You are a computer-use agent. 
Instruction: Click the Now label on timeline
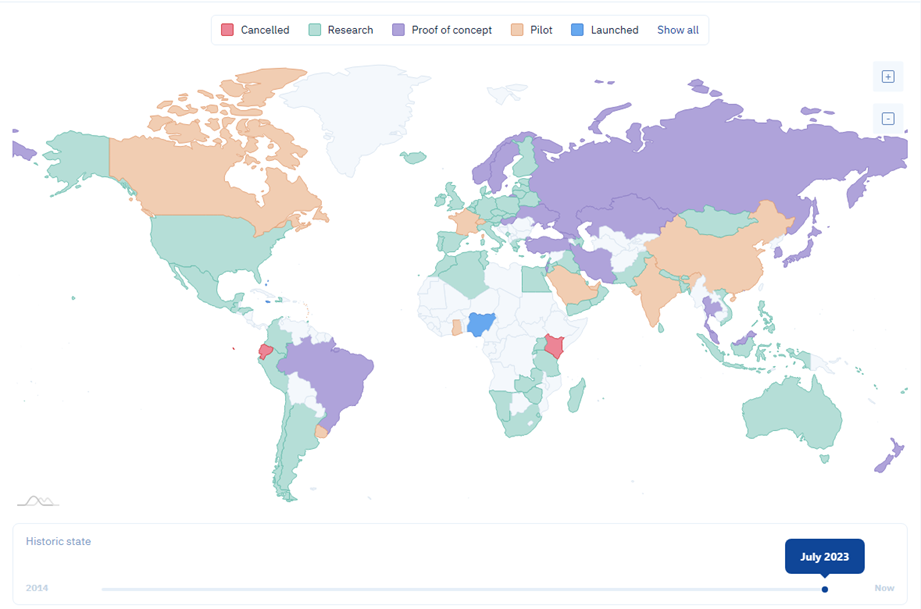coord(884,588)
